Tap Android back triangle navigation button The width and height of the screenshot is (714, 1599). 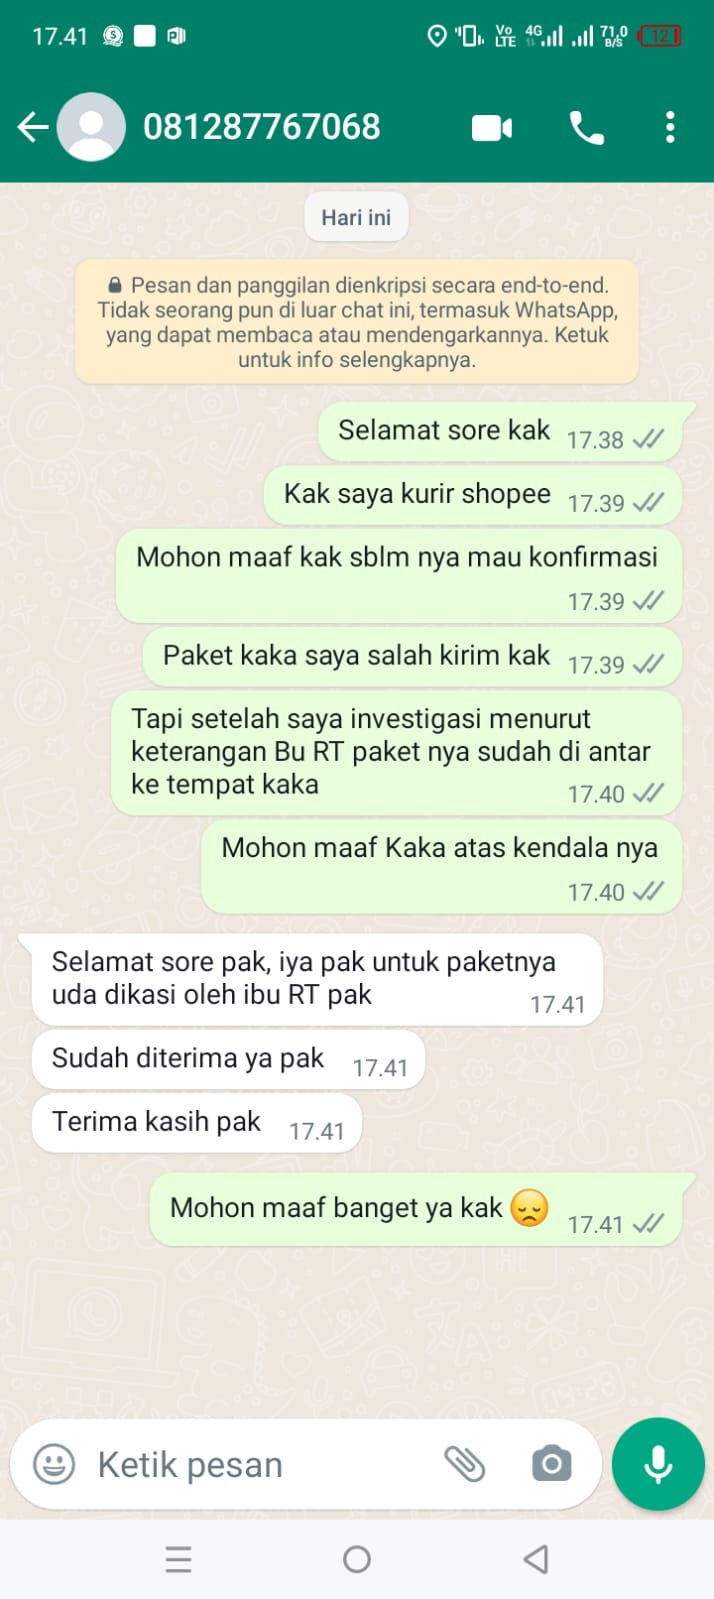[x=536, y=1559]
